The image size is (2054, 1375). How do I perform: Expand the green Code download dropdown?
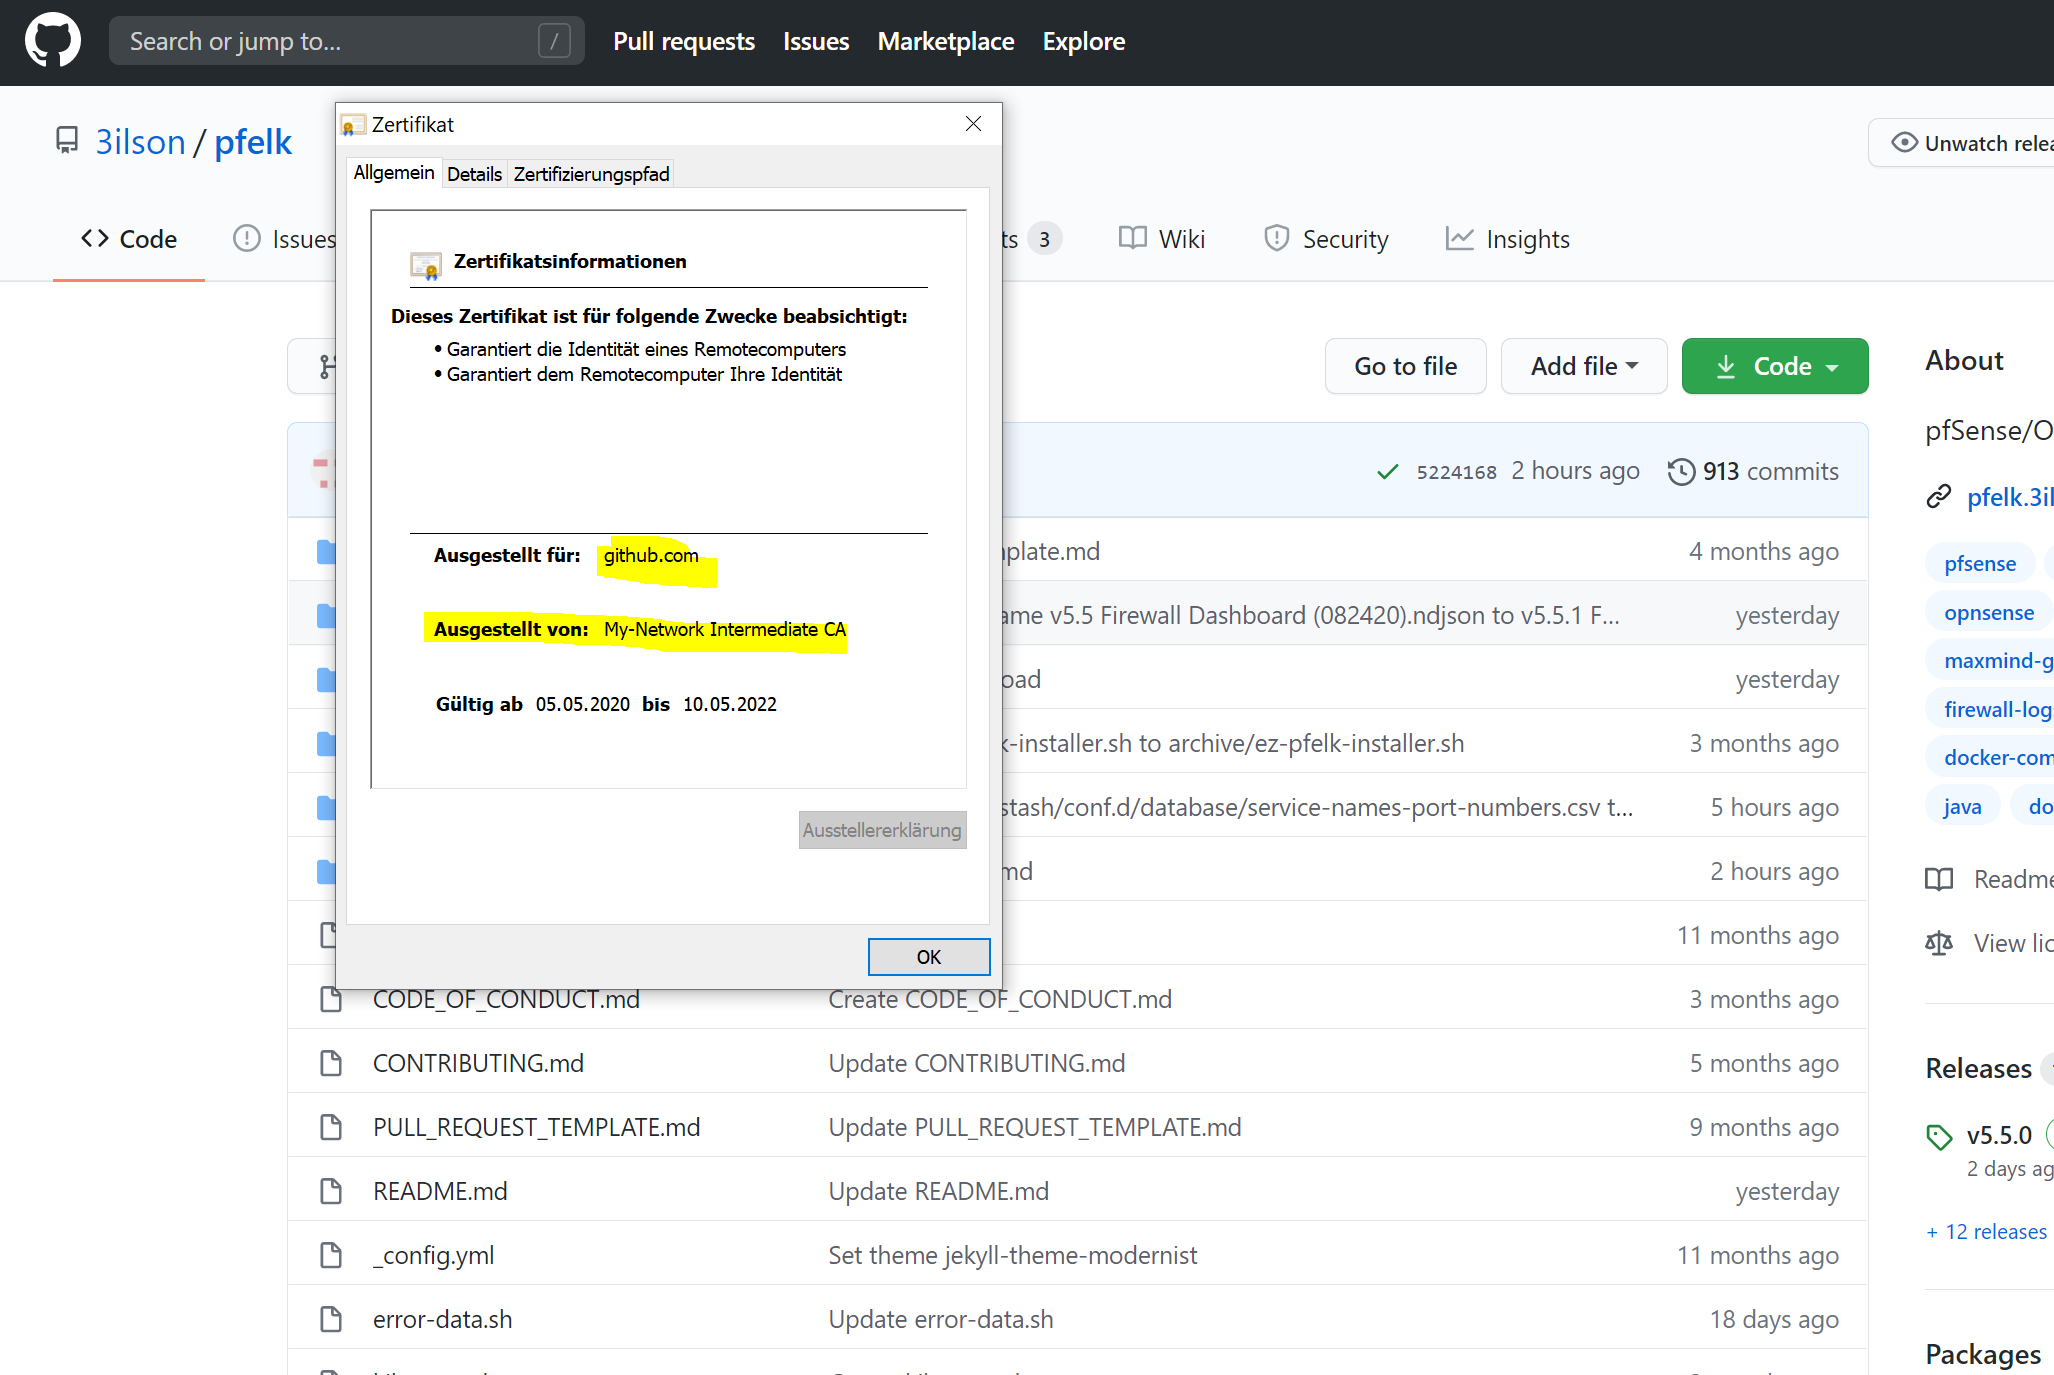[1775, 366]
